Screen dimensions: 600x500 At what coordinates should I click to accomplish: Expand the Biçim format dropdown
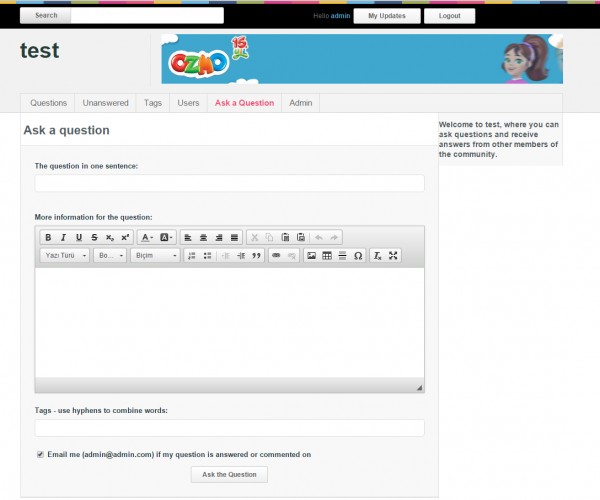click(x=155, y=256)
